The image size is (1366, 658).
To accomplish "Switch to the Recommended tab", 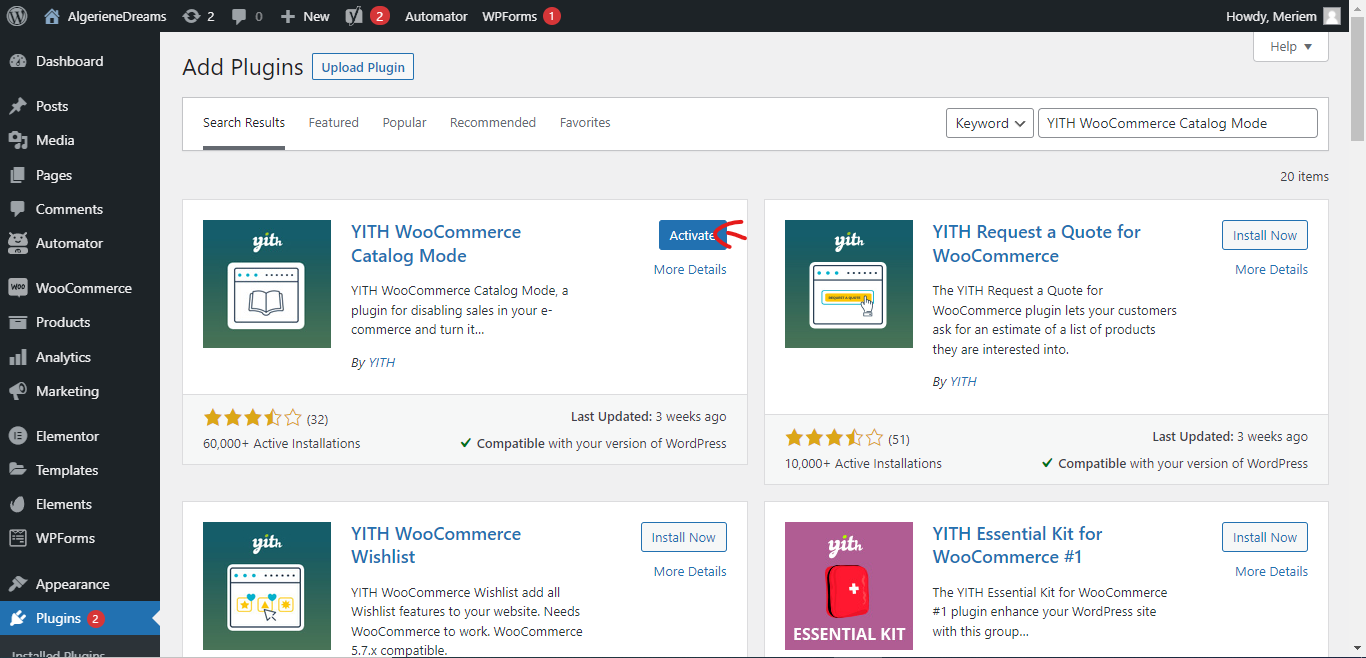I will 493,123.
